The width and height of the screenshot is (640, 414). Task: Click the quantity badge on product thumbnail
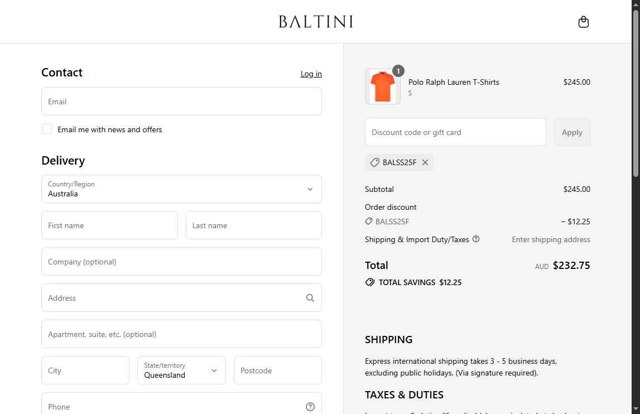398,71
